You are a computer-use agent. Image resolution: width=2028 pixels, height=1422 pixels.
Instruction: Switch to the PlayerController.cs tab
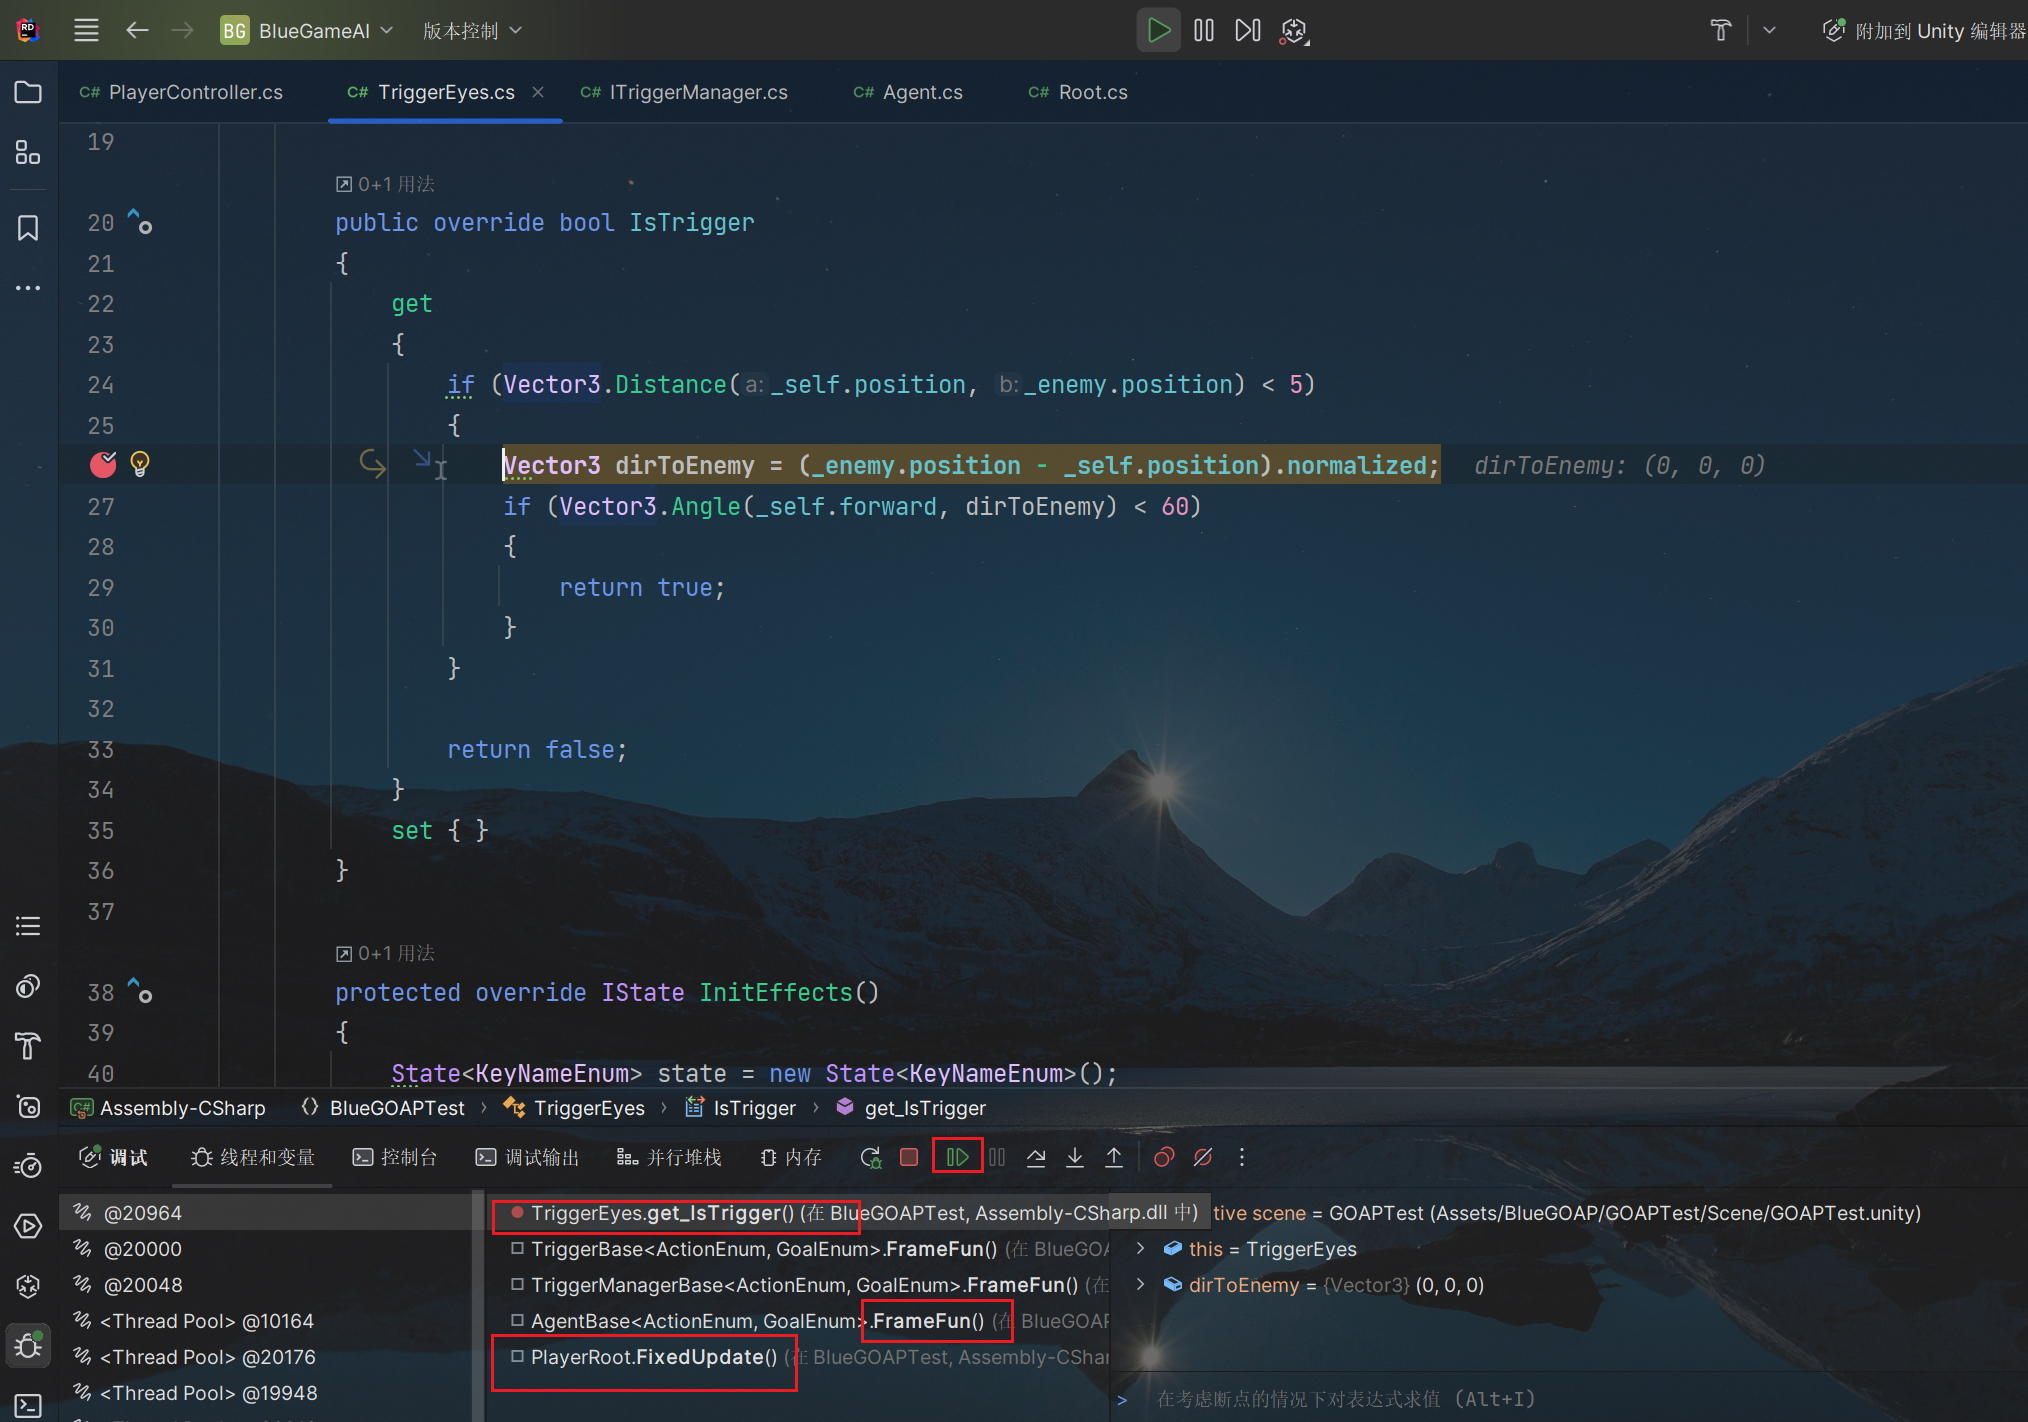pos(194,92)
